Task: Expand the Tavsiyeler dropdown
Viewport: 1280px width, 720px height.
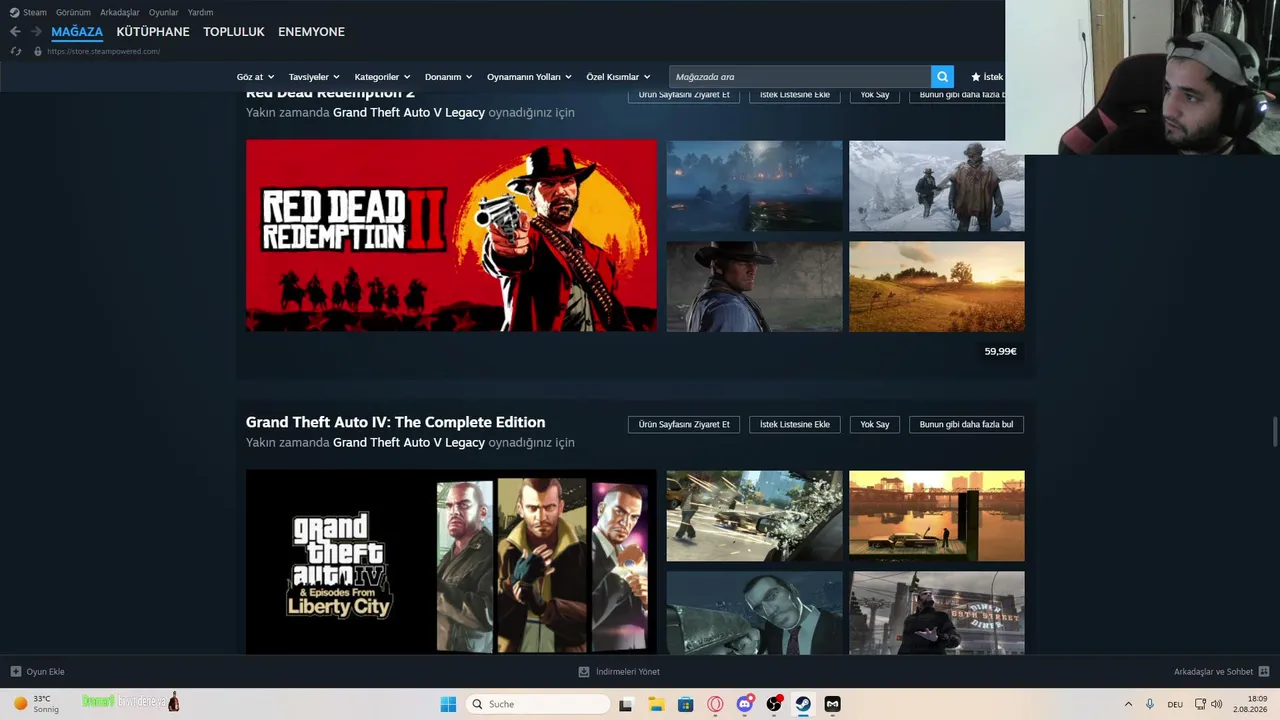Action: (x=314, y=77)
